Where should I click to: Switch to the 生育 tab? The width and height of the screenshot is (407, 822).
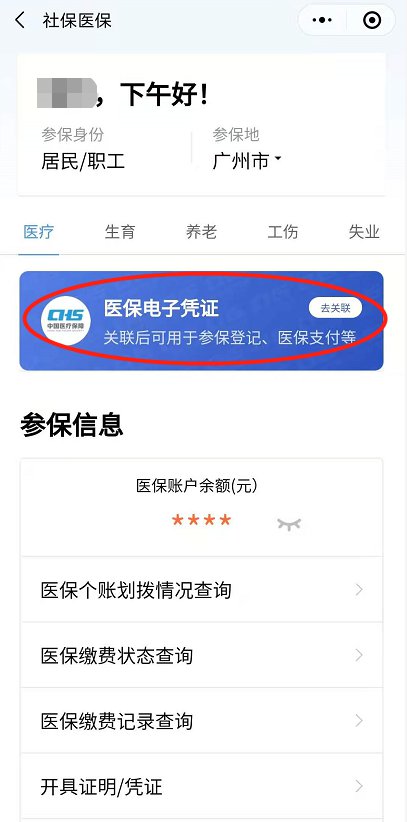120,232
